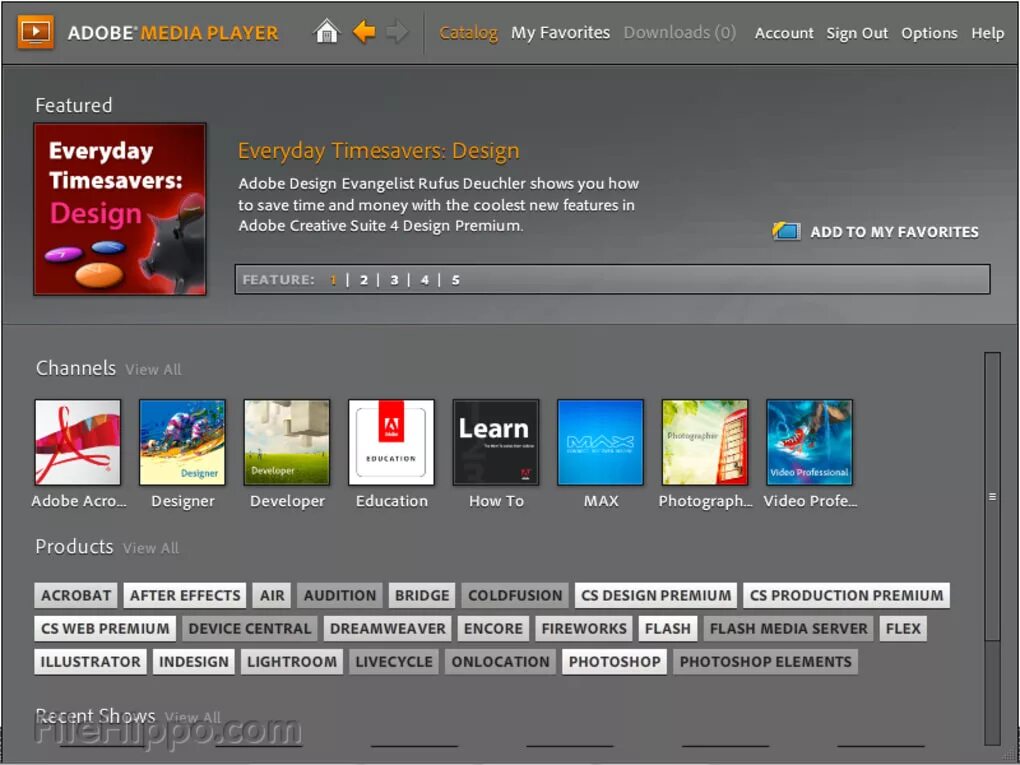Select the ONLOCATION product tag

click(x=500, y=662)
